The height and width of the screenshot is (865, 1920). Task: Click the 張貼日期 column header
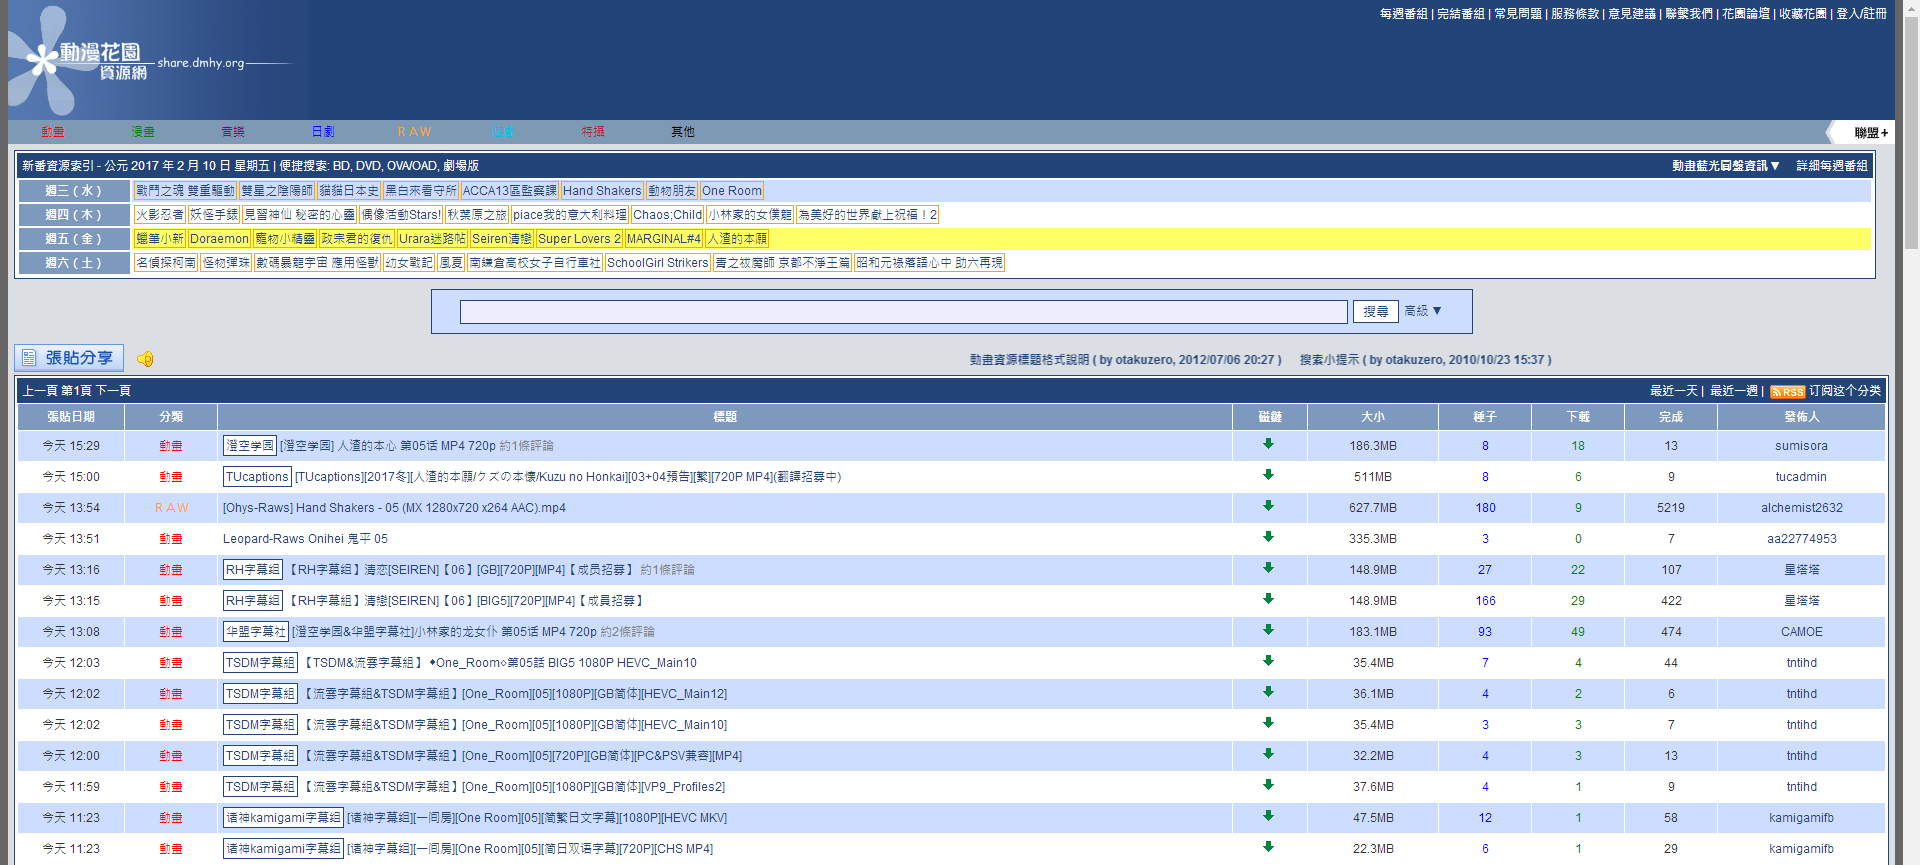[x=71, y=417]
